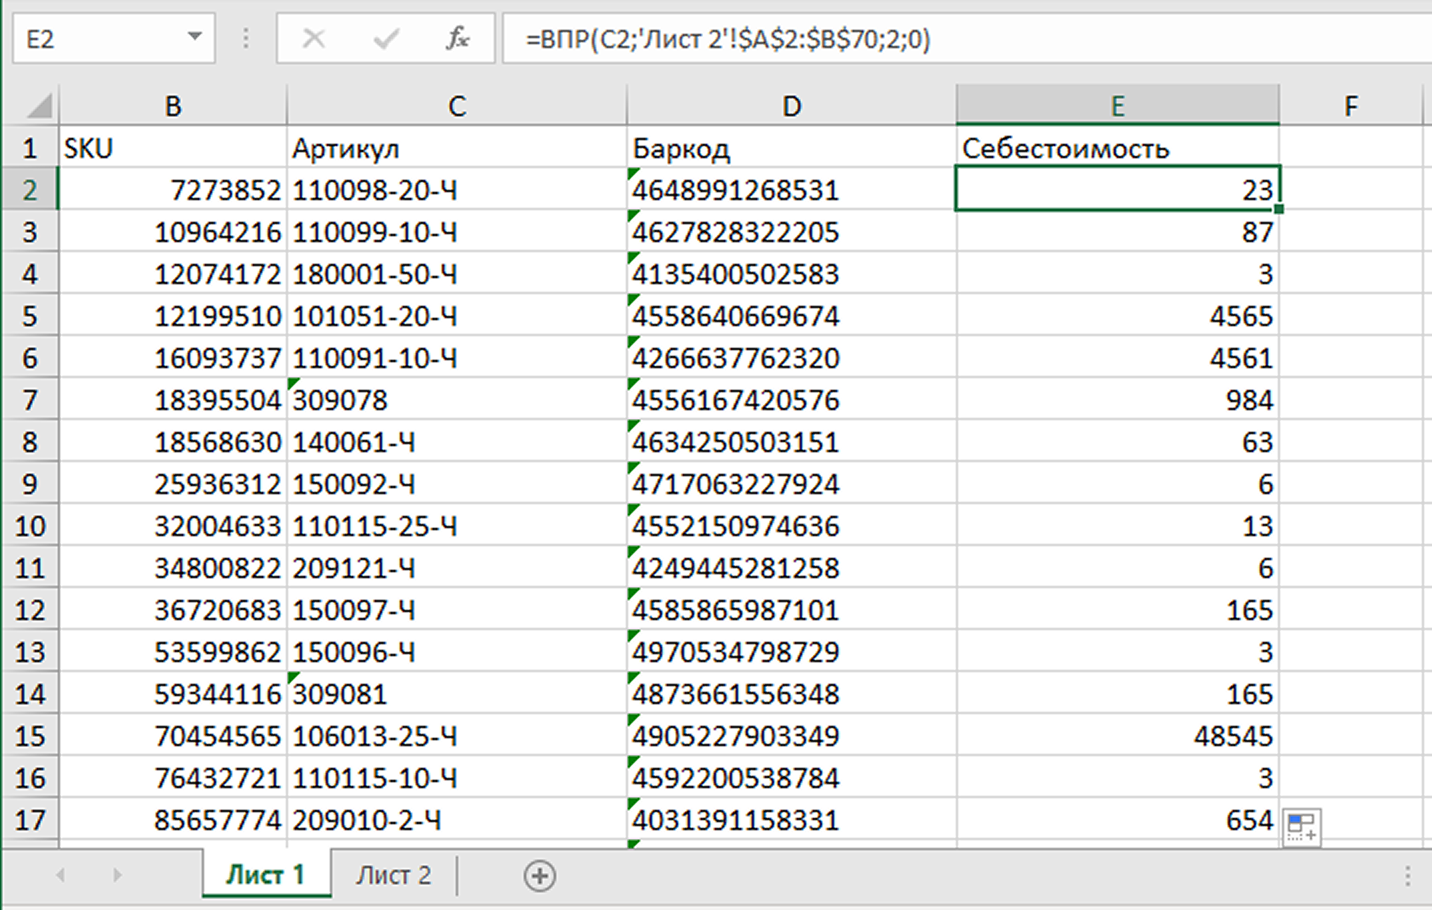The width and height of the screenshot is (1432, 910).
Task: Select column E header
Action: [1117, 106]
